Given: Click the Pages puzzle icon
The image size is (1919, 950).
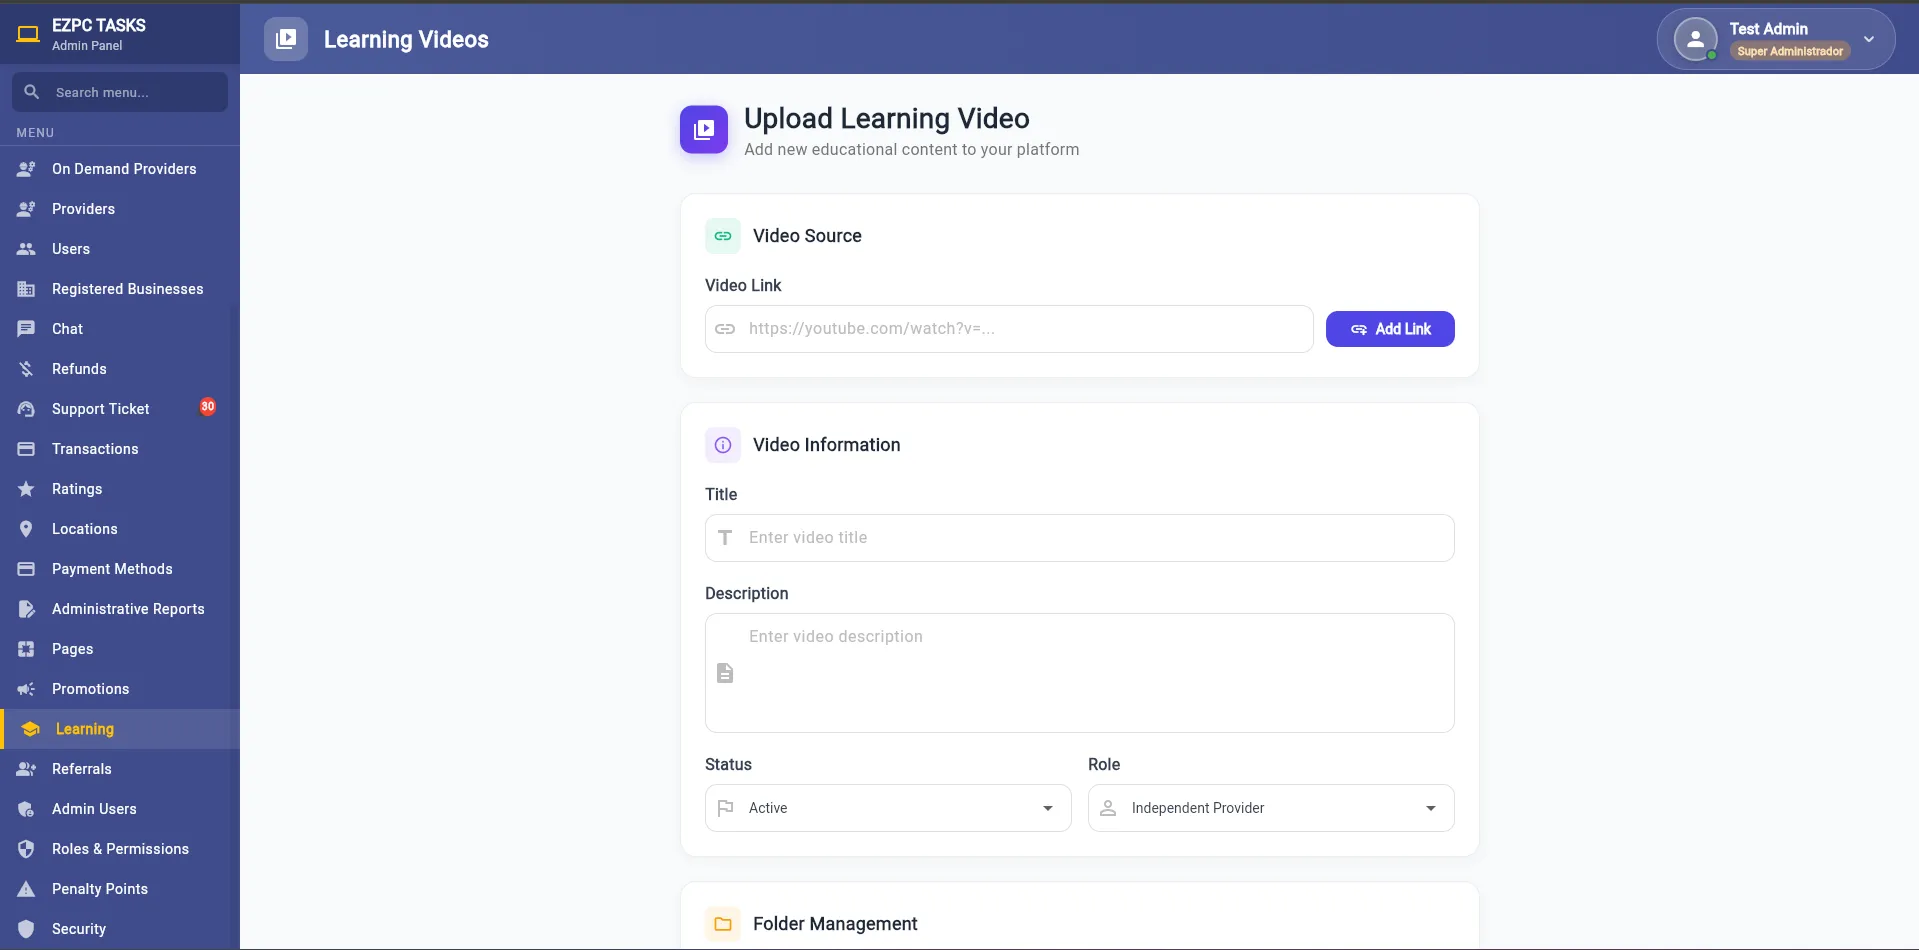Looking at the screenshot, I should click(26, 649).
